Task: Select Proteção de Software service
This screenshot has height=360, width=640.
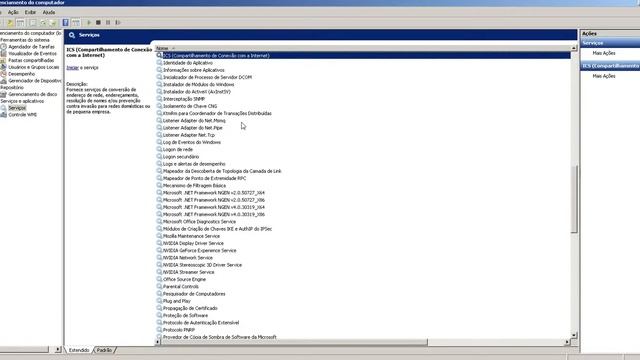Action: coord(185,315)
